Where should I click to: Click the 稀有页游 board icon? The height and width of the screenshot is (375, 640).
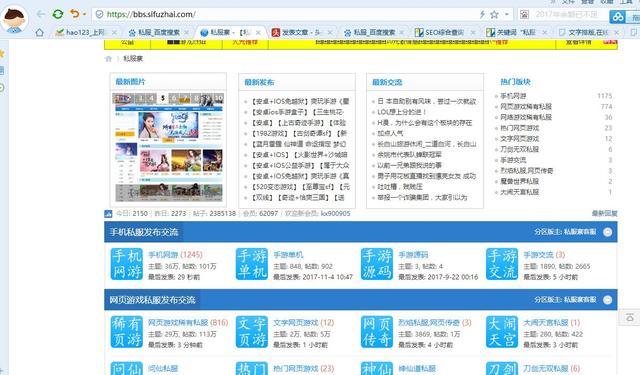pyautogui.click(x=127, y=332)
